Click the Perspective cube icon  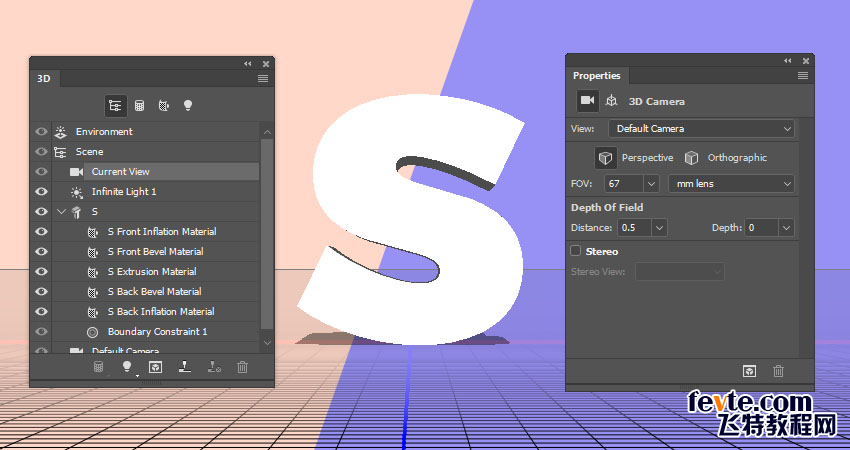[x=606, y=158]
